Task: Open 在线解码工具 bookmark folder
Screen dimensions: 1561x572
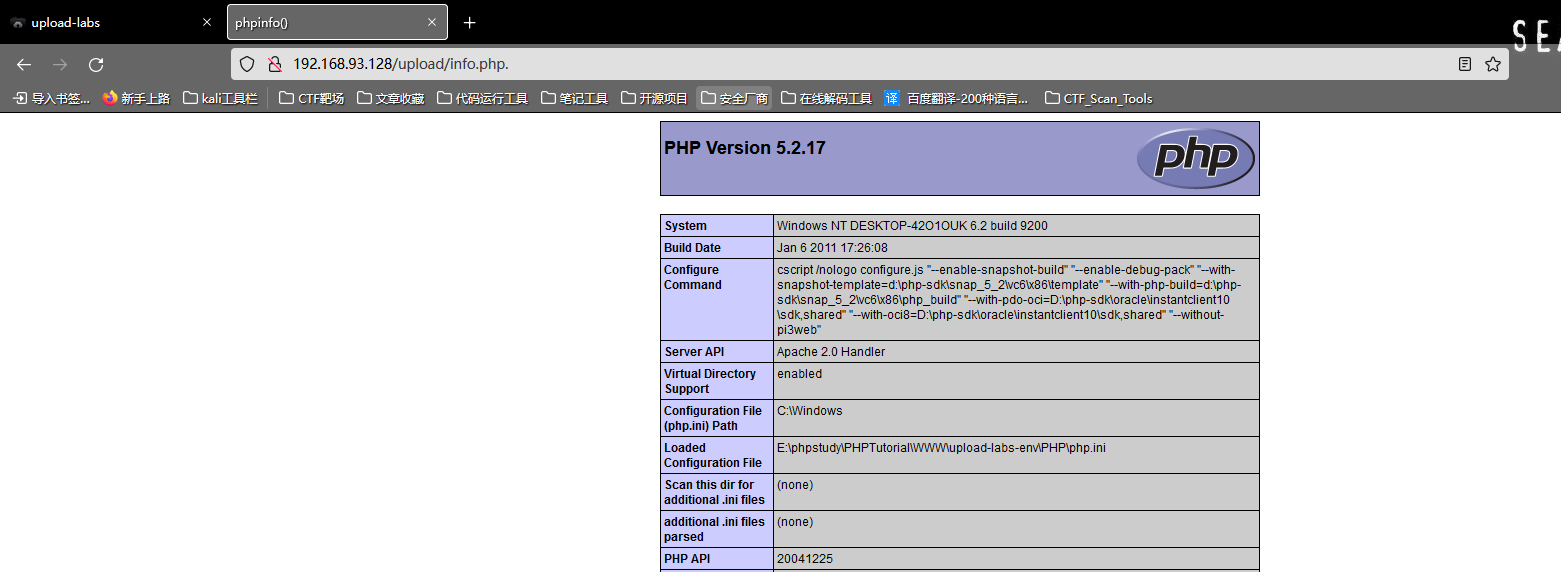Action: tap(827, 98)
